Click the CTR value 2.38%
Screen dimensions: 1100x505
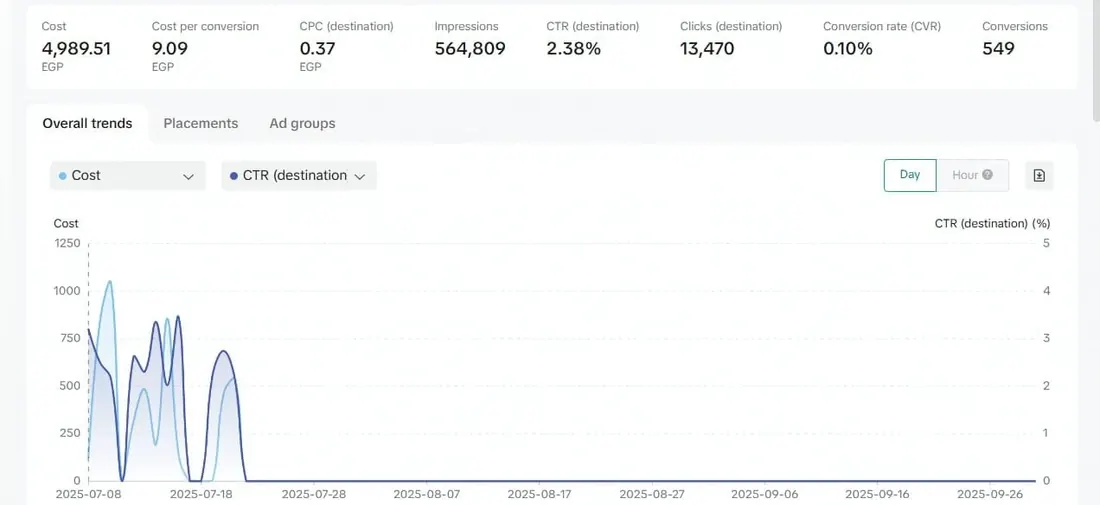tap(573, 49)
